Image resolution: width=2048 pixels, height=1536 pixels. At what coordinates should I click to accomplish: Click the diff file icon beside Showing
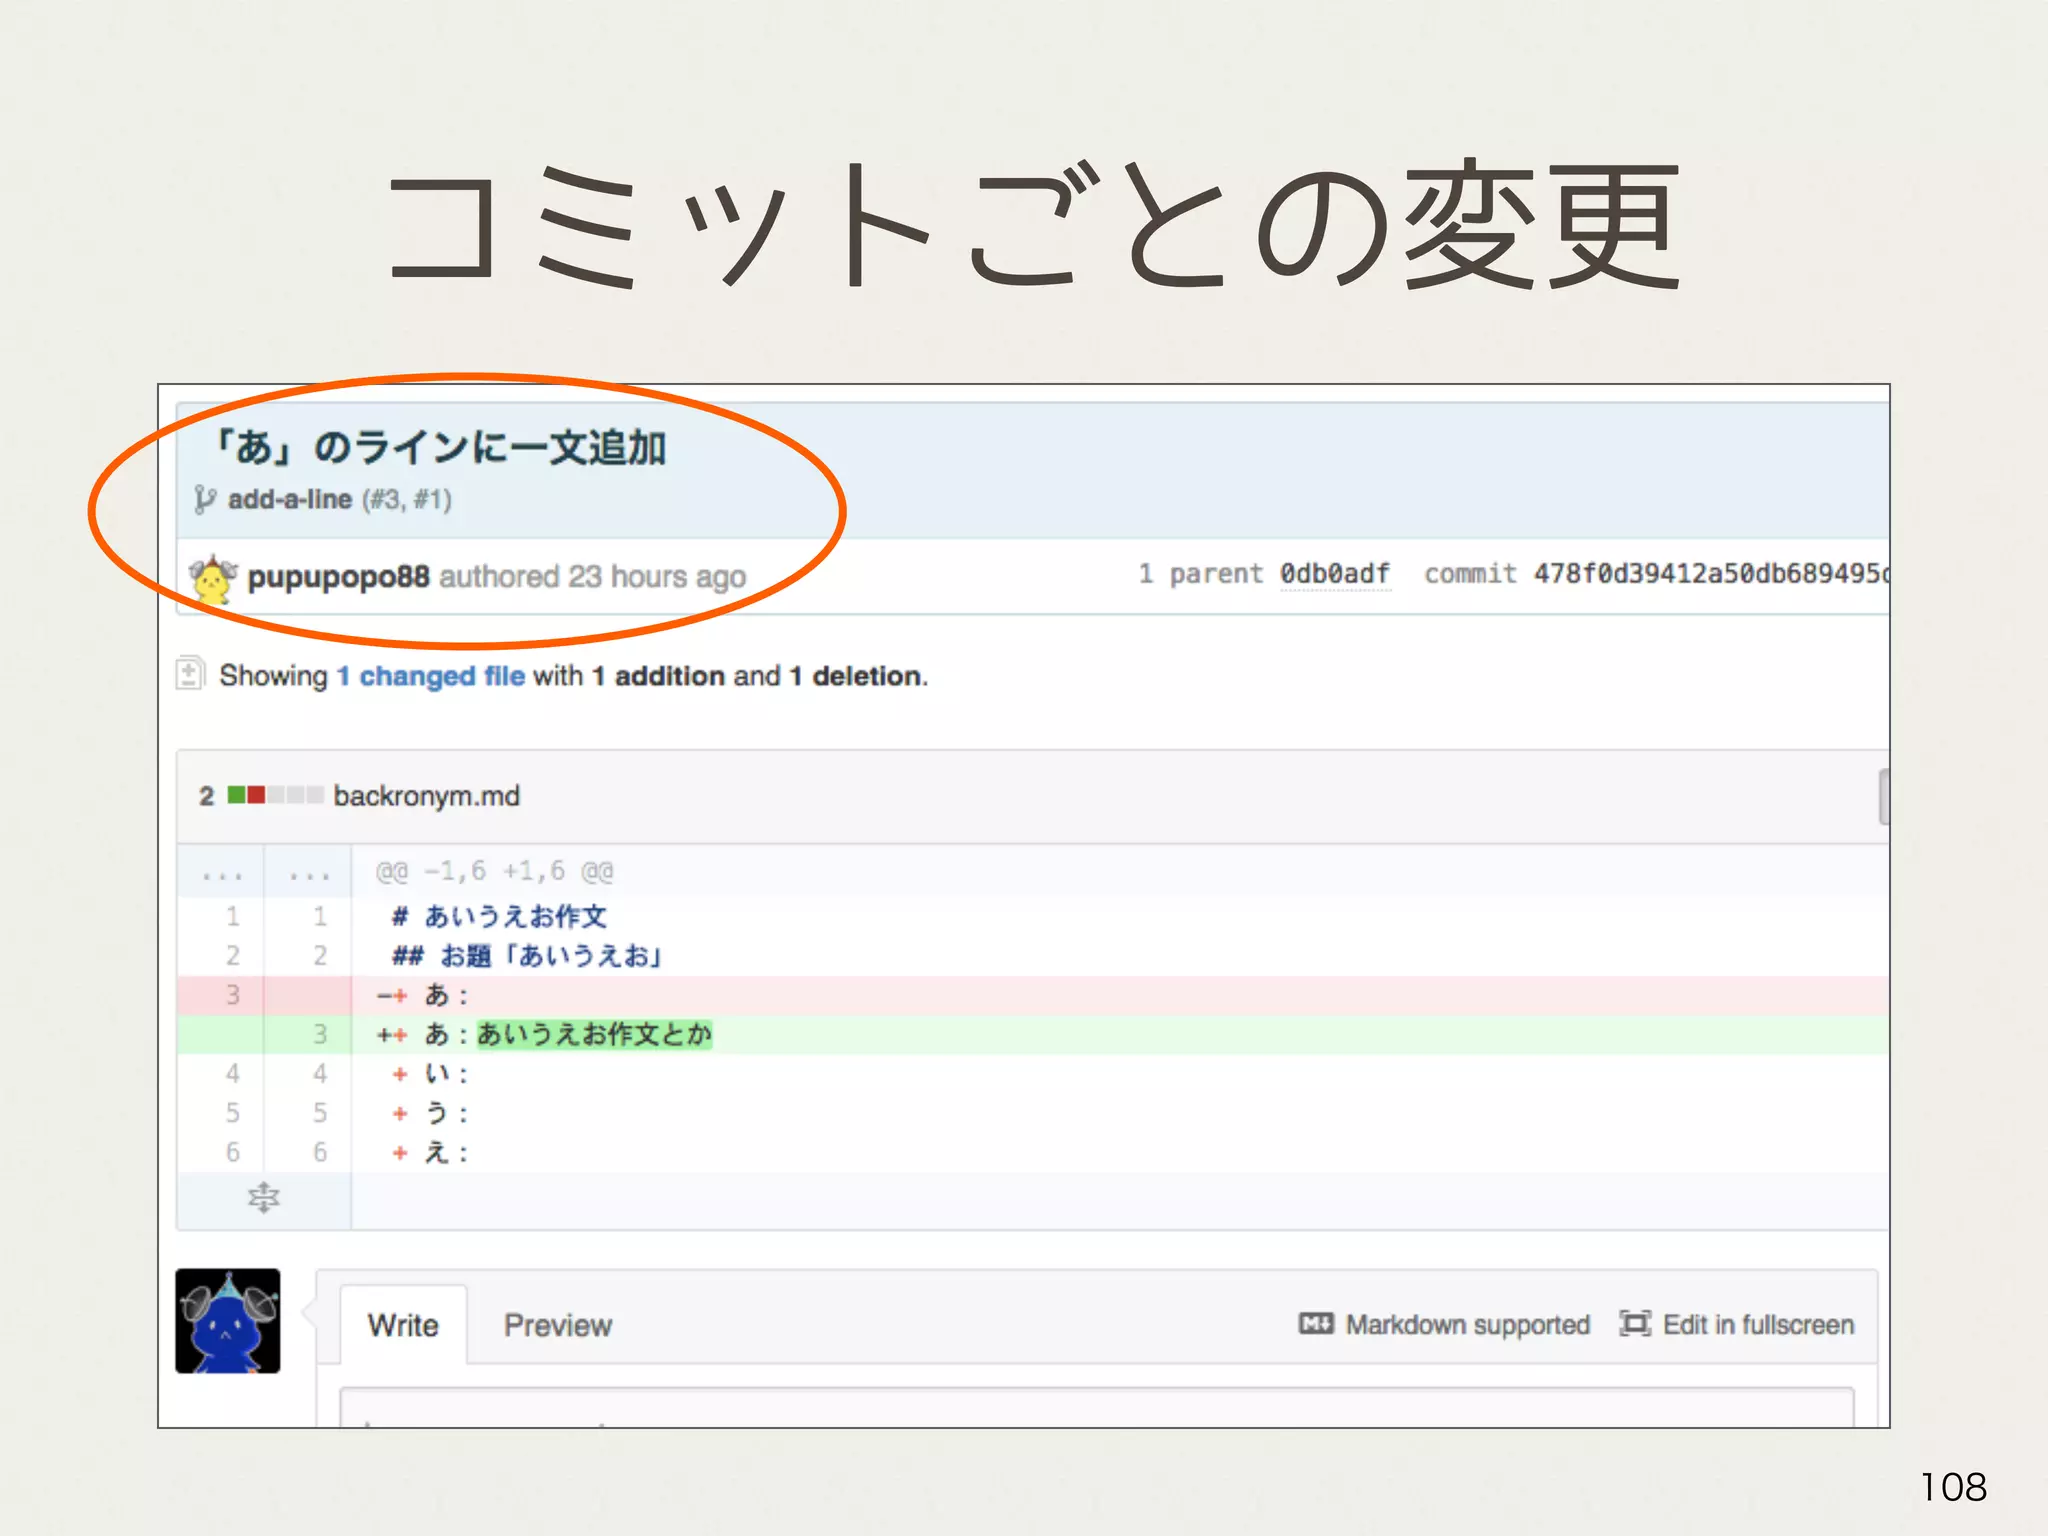coord(190,674)
